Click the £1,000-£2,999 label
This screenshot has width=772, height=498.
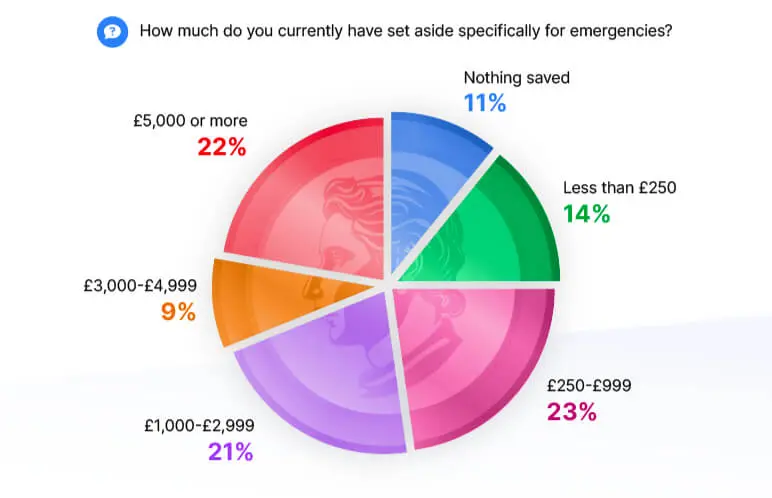click(x=197, y=424)
